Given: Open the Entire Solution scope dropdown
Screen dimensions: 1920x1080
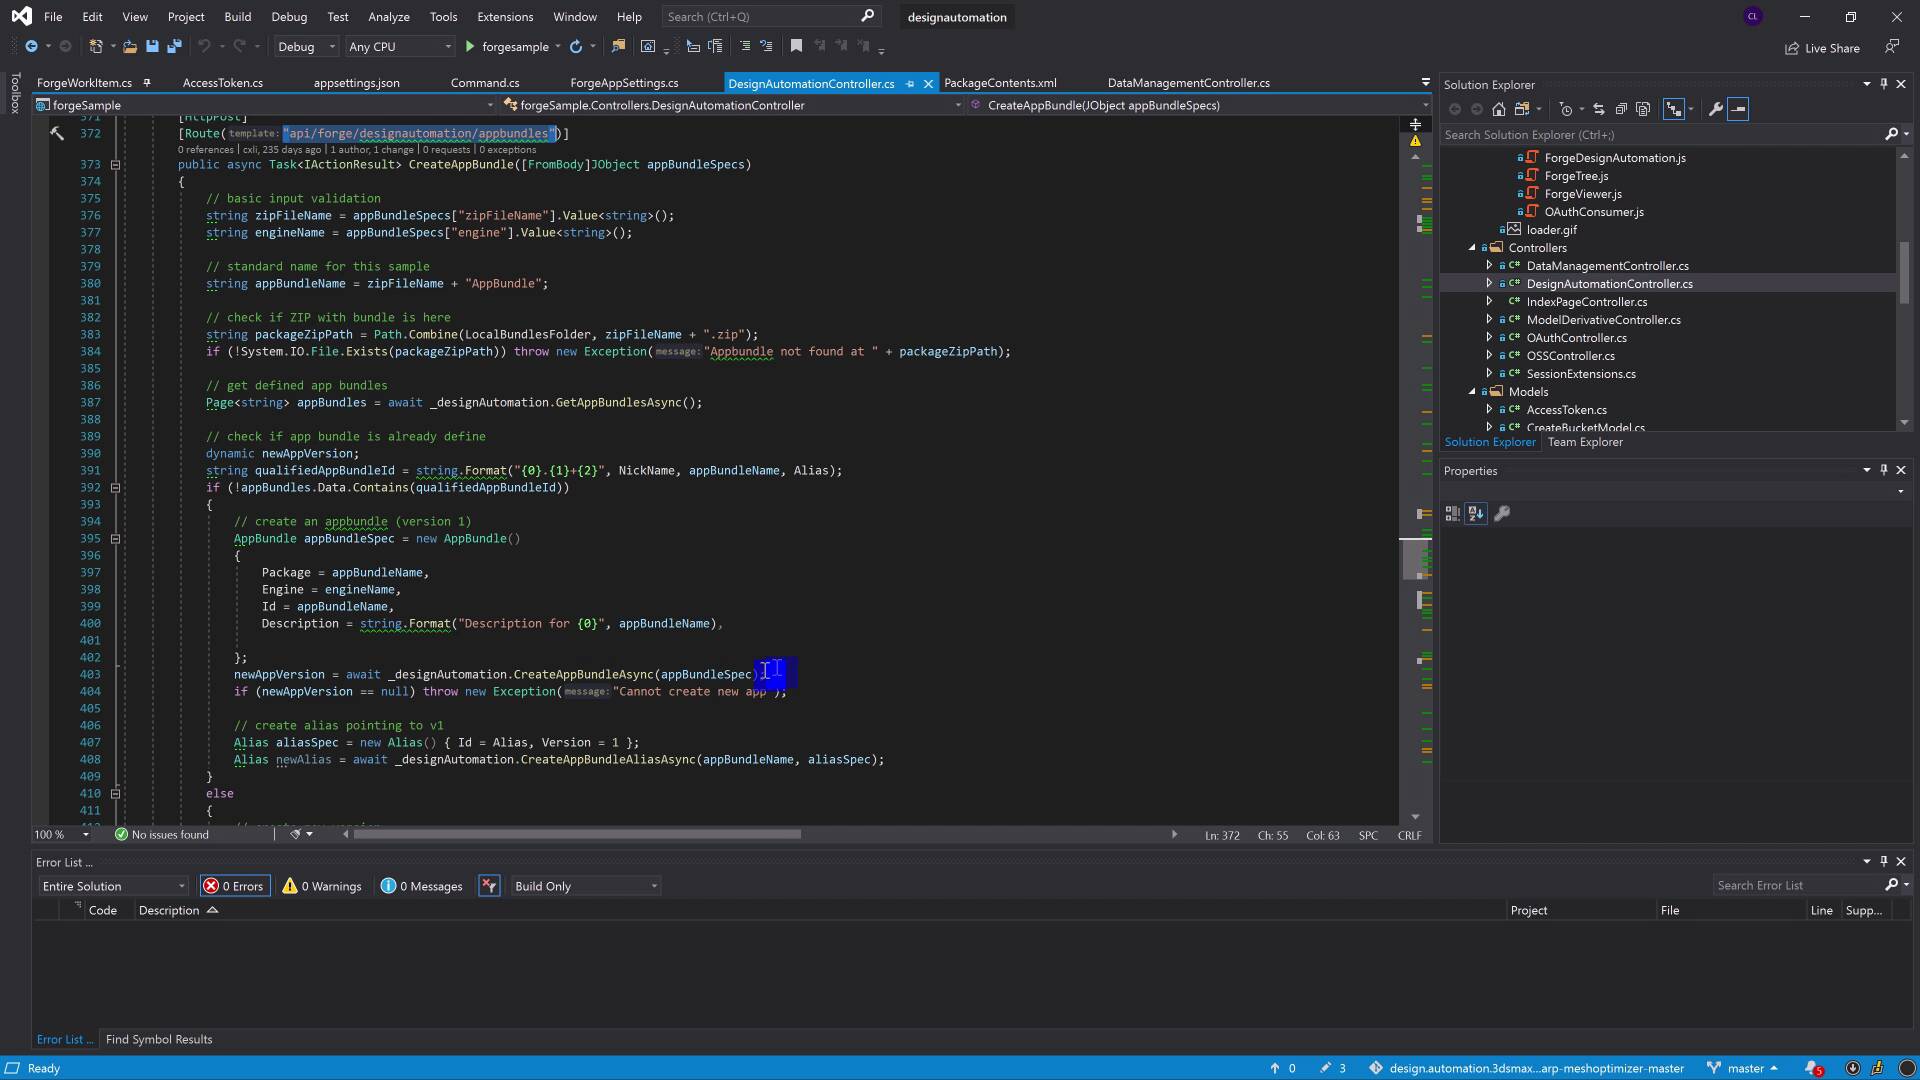Looking at the screenshot, I should 112,886.
